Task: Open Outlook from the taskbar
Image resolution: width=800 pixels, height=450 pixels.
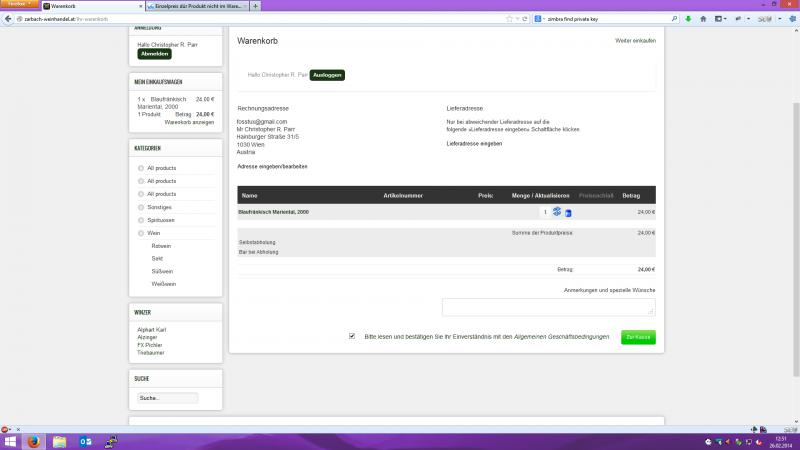Action: [85, 441]
